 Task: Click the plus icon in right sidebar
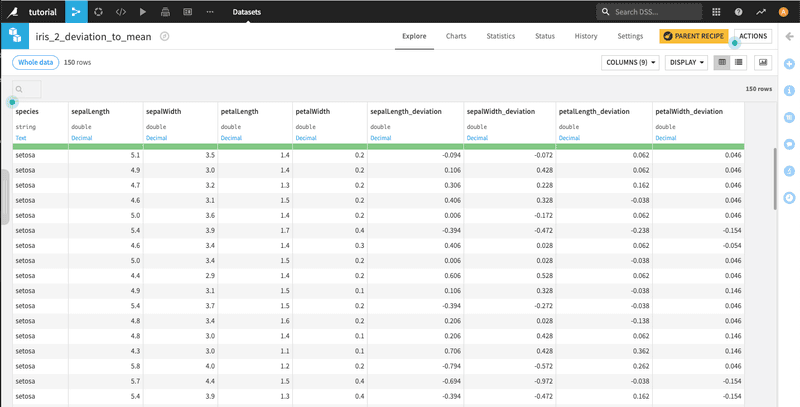[x=789, y=64]
